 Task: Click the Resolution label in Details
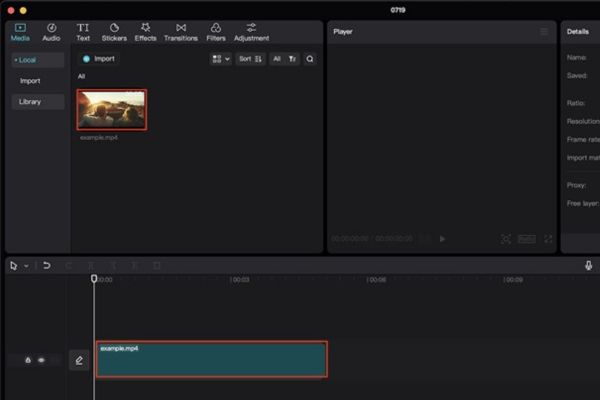[583, 121]
